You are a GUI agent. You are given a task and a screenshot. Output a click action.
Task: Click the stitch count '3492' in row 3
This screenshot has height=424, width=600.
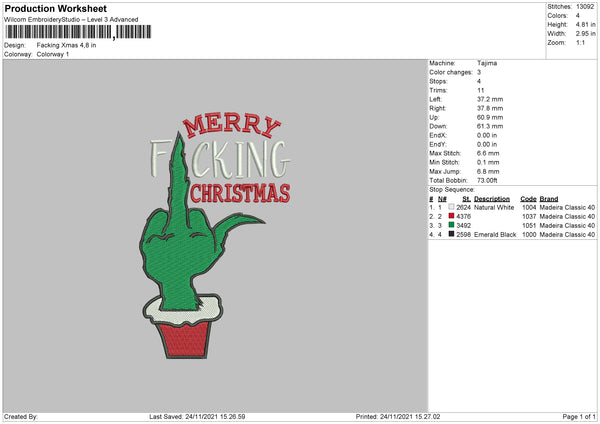pyautogui.click(x=463, y=226)
